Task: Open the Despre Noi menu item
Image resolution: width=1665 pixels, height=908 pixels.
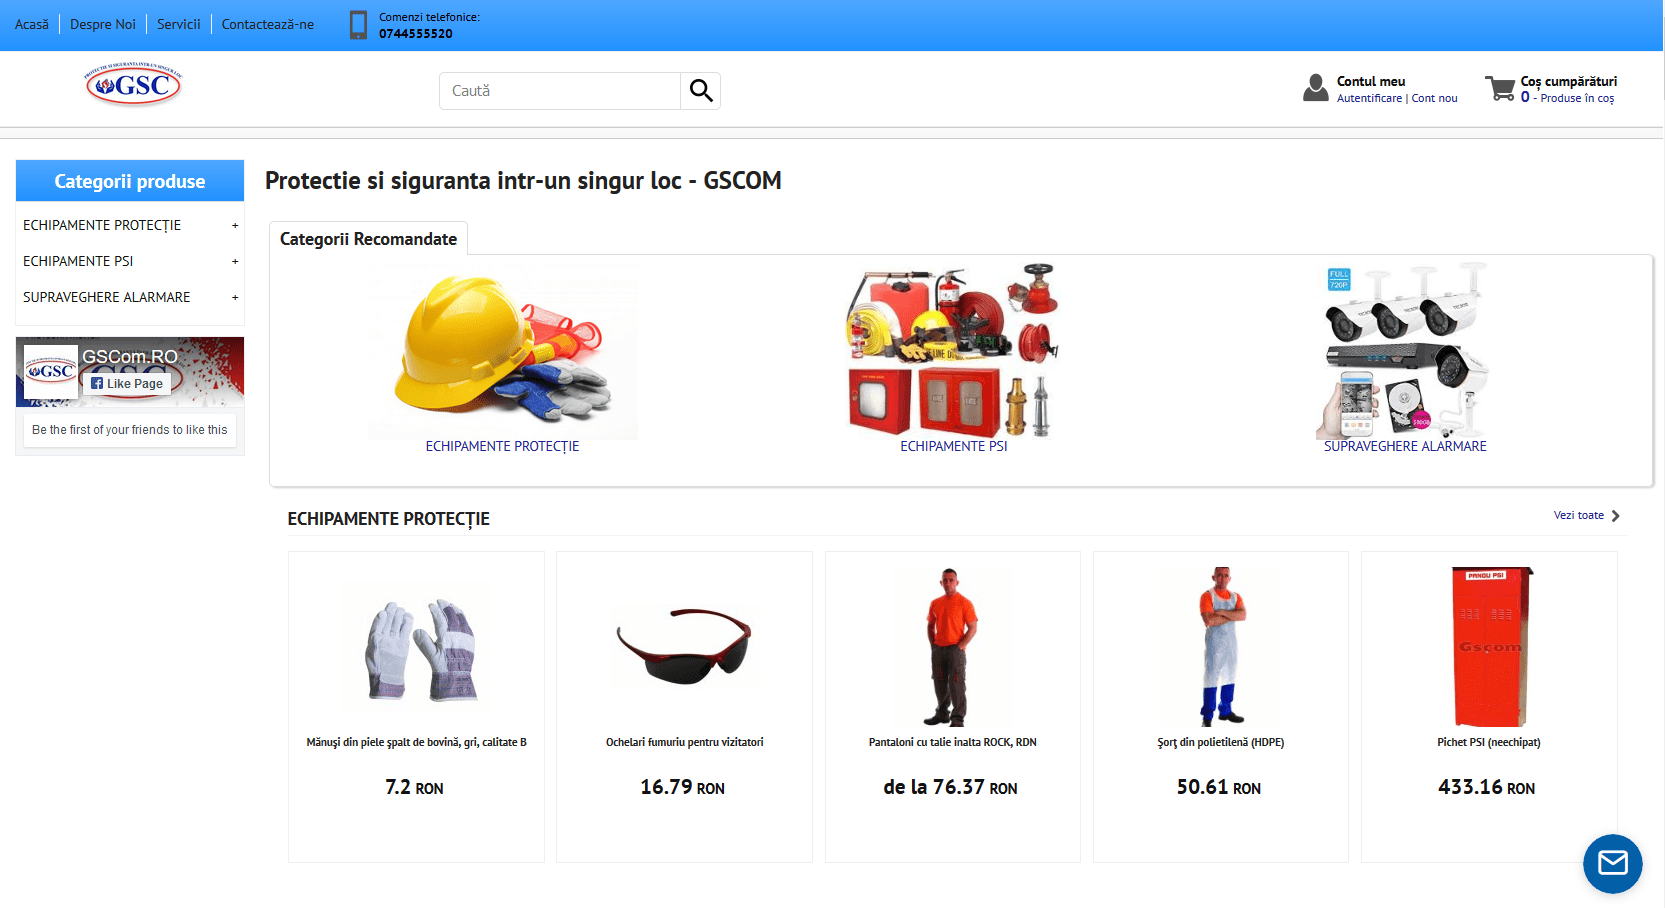Action: 102,25
